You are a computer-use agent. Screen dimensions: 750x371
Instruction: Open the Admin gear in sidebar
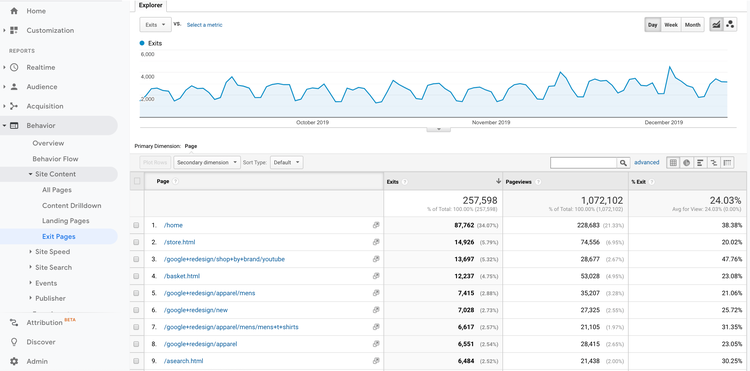click(x=14, y=361)
